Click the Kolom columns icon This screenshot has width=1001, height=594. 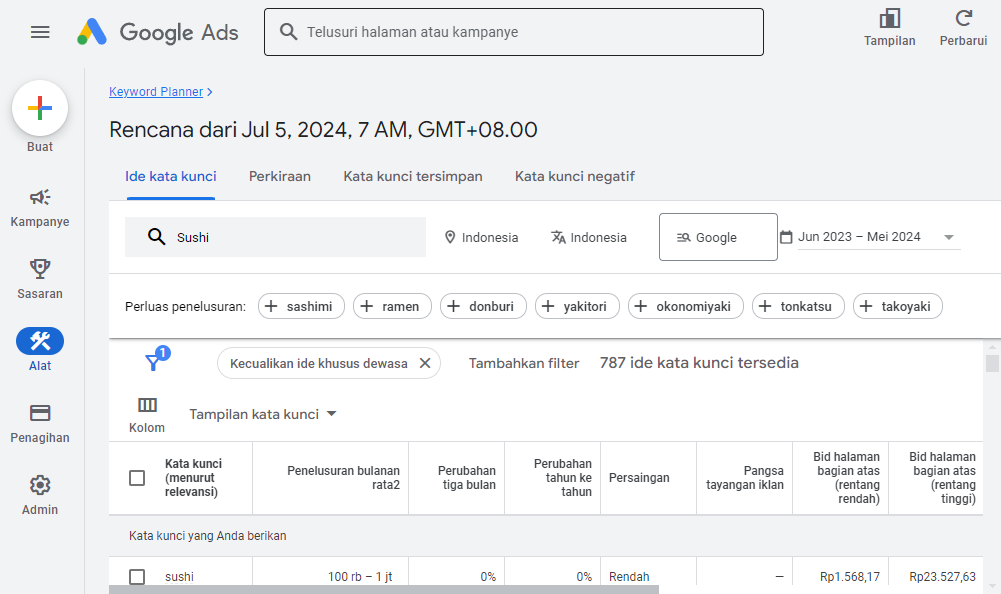pos(147,405)
